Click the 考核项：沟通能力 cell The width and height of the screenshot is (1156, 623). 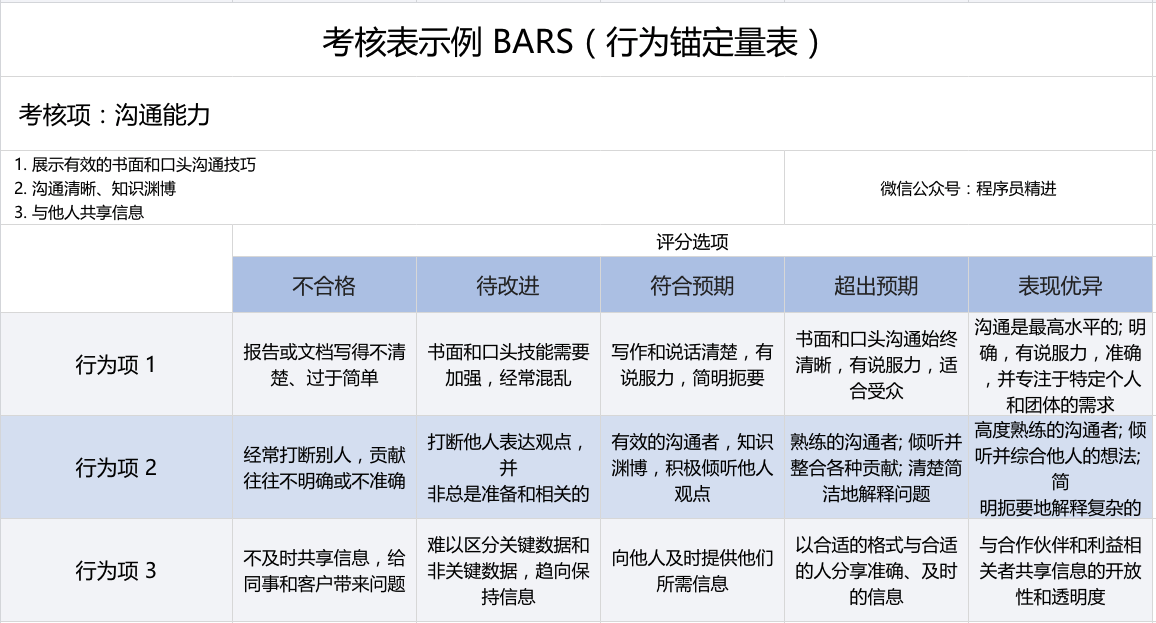(x=114, y=114)
